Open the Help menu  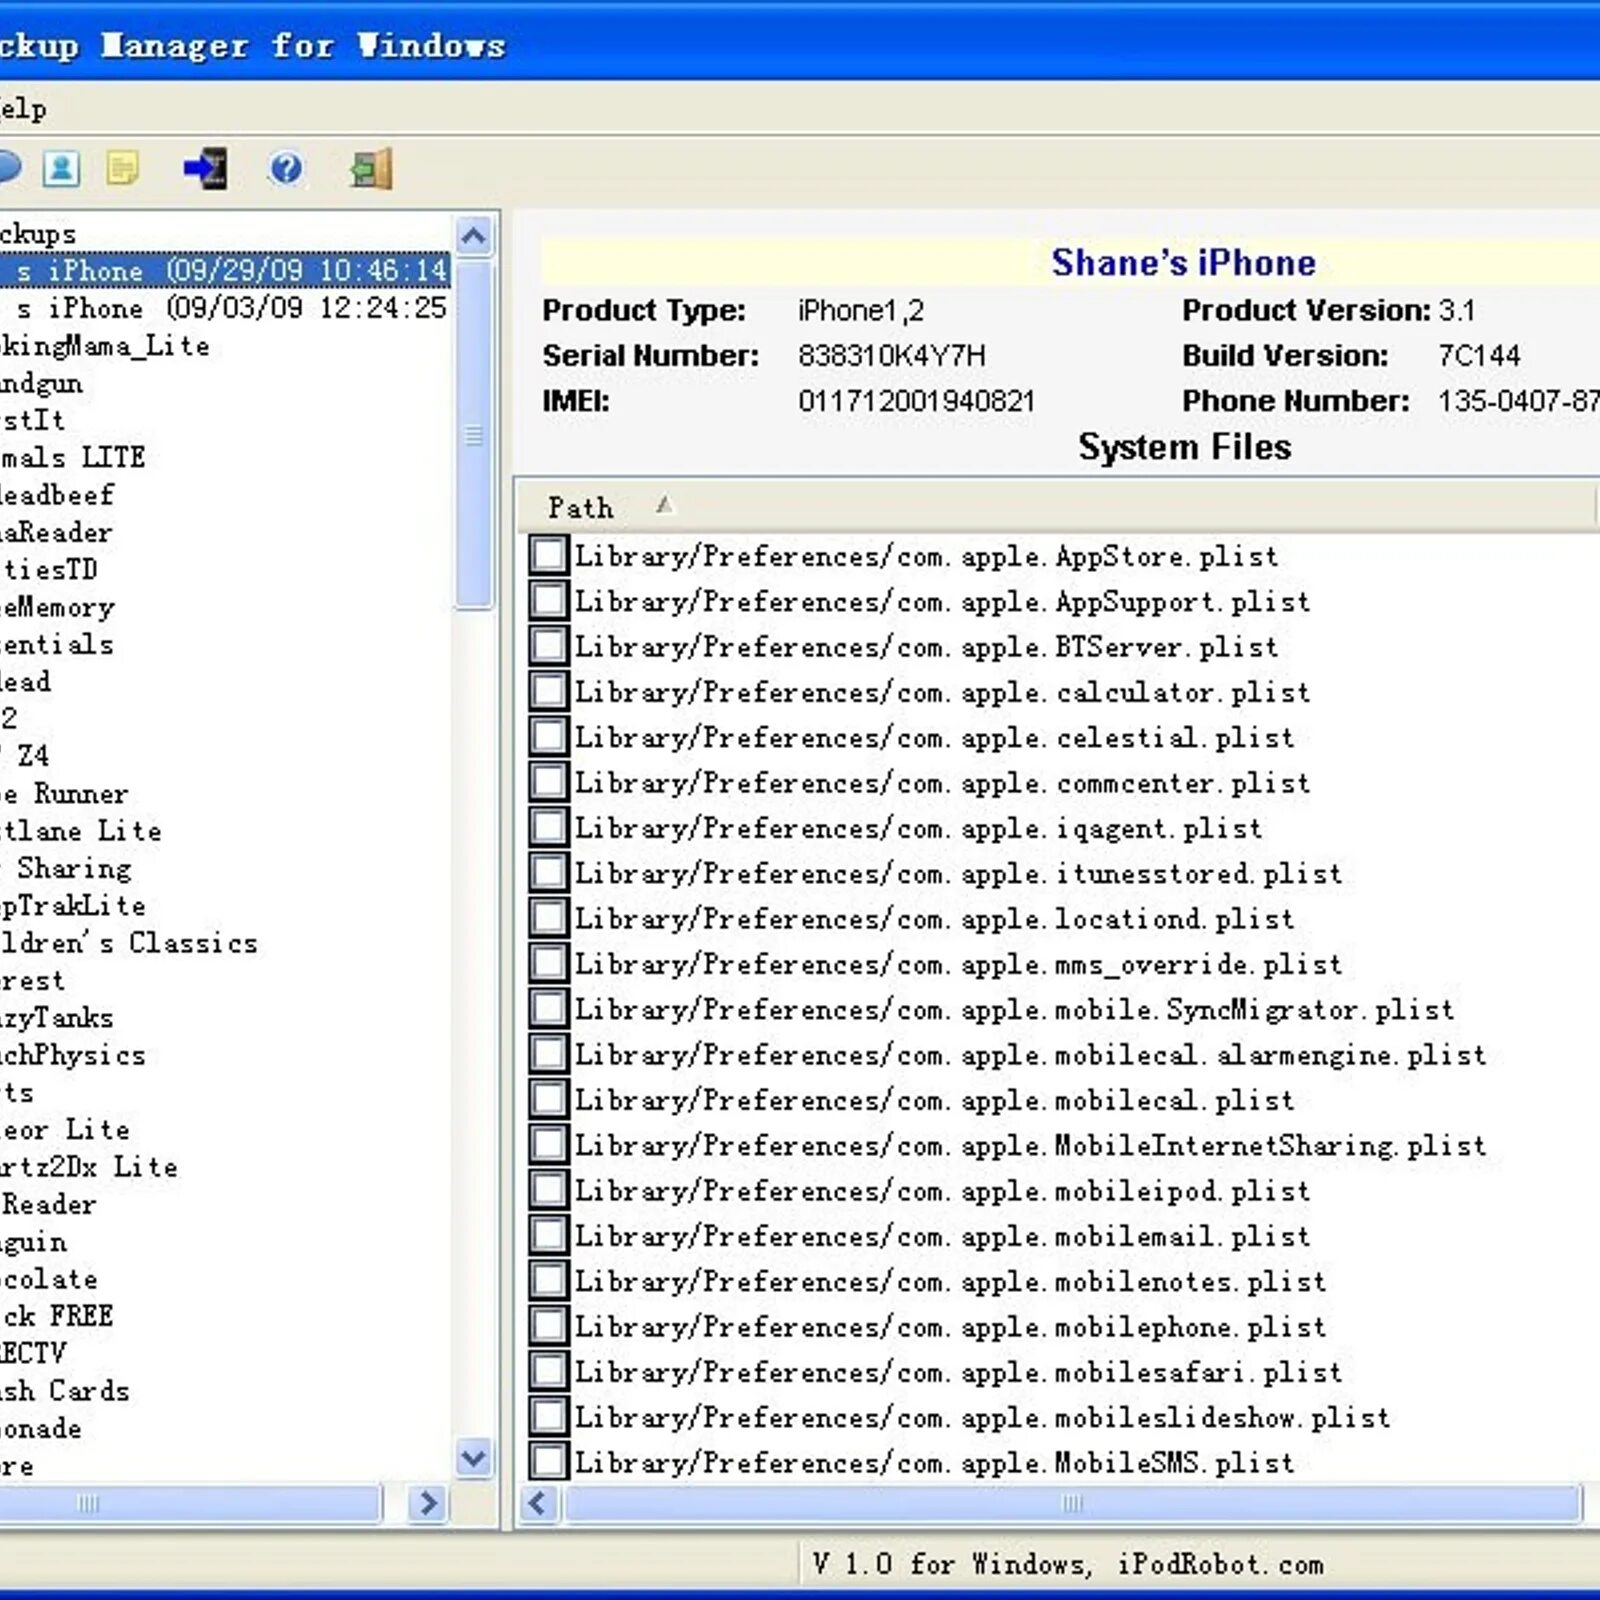coord(22,108)
